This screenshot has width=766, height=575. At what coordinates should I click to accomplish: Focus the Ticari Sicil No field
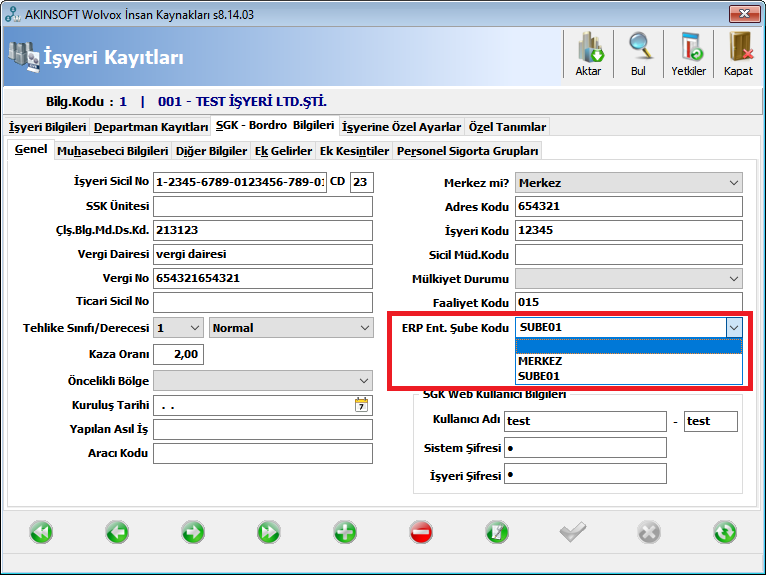(x=263, y=302)
